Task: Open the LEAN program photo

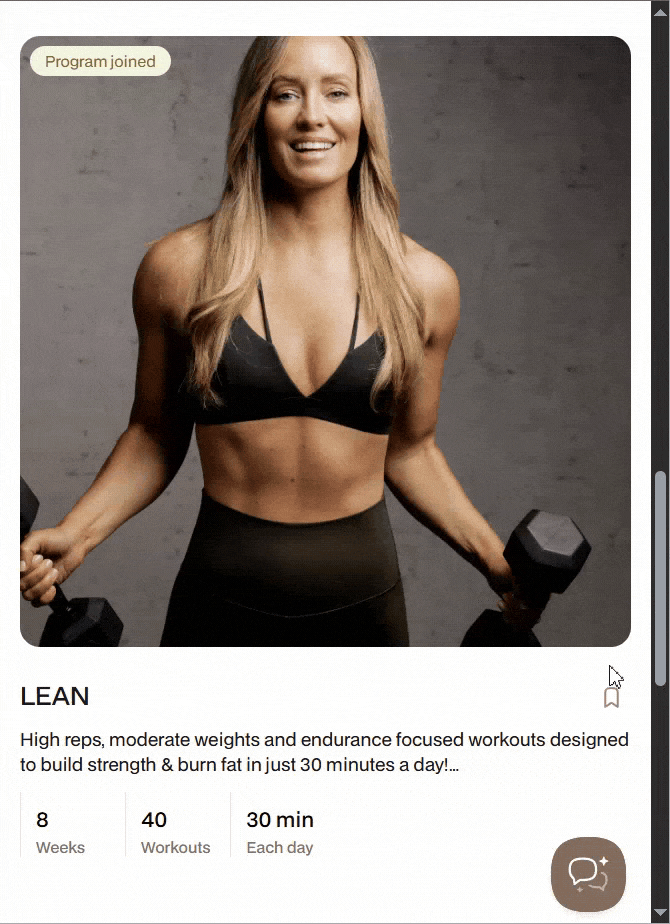Action: tap(325, 341)
